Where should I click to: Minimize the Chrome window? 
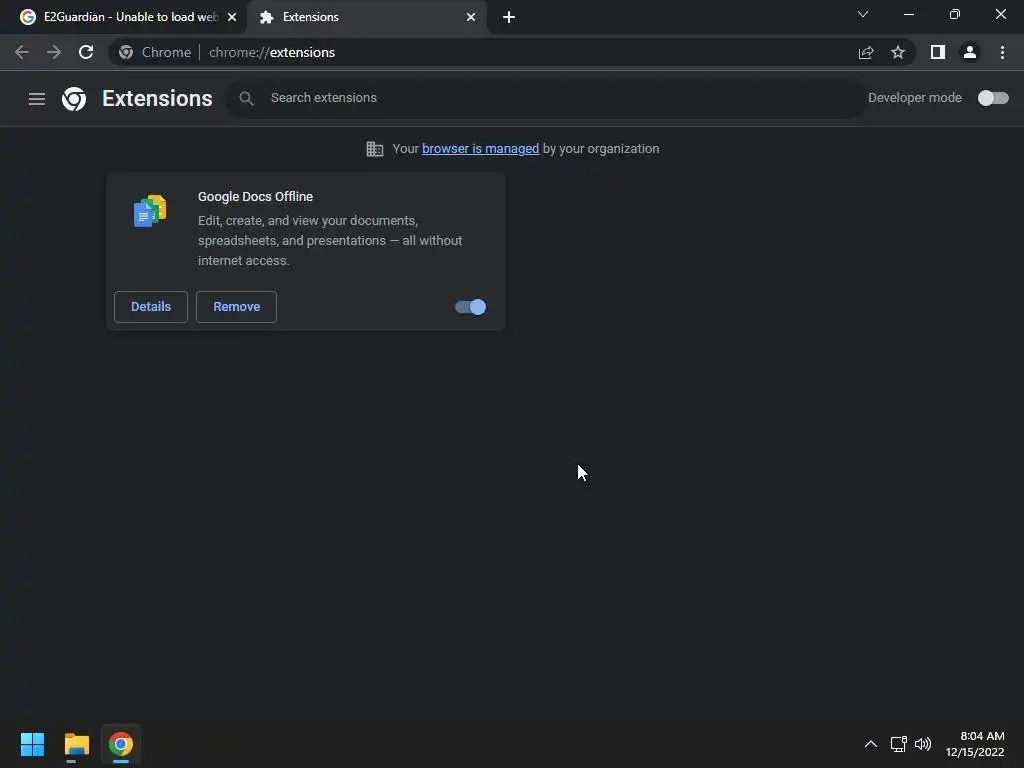908,14
